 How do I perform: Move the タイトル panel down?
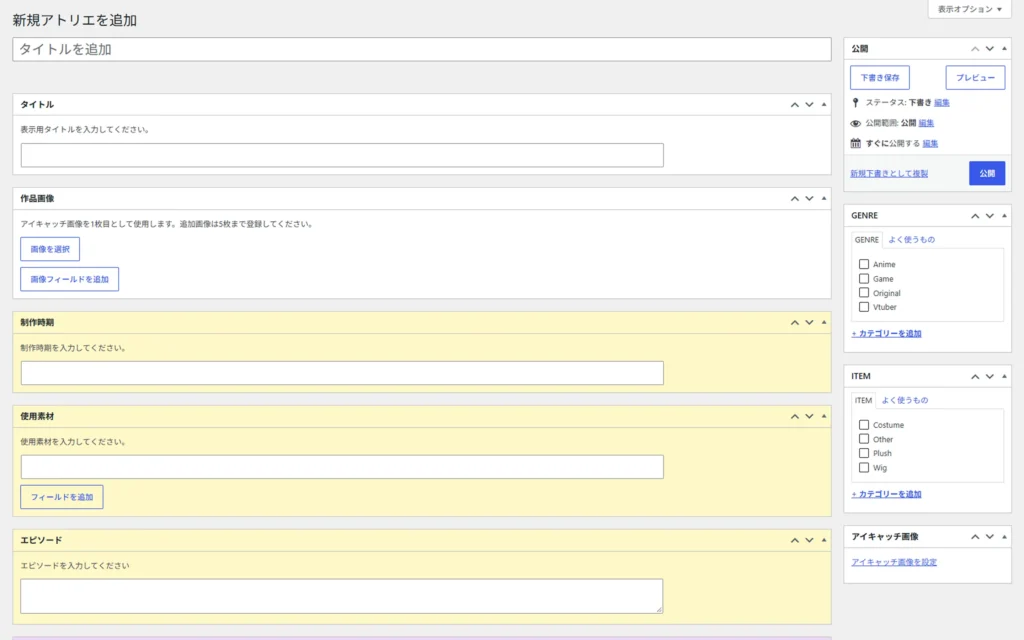tap(809, 104)
